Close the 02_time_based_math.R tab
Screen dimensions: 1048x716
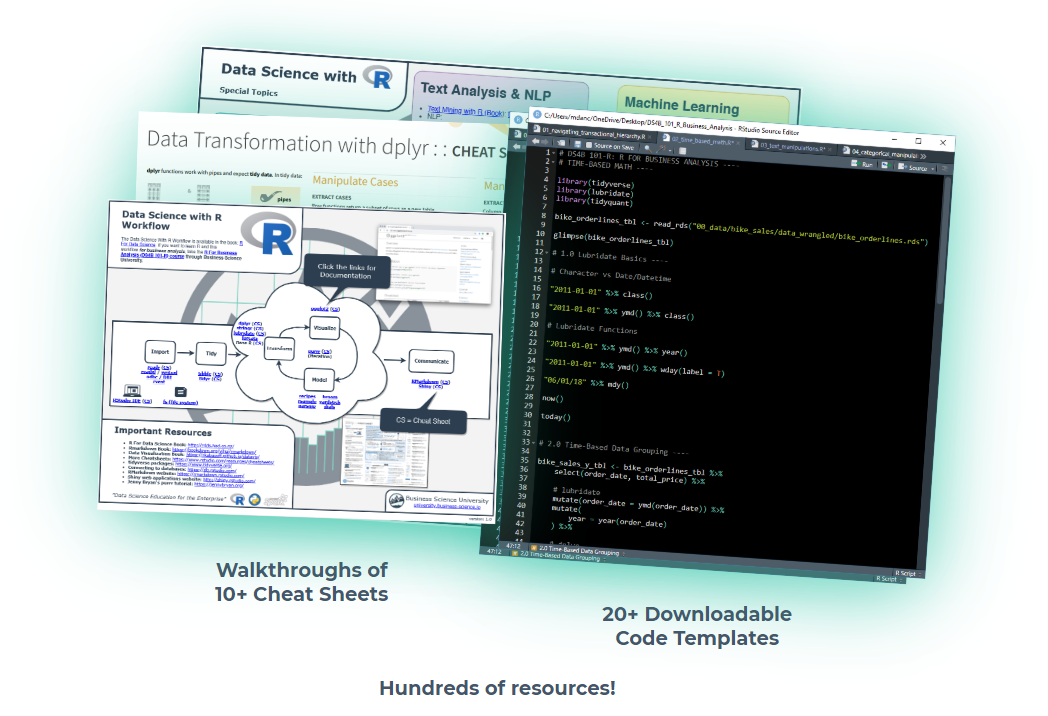pos(738,143)
